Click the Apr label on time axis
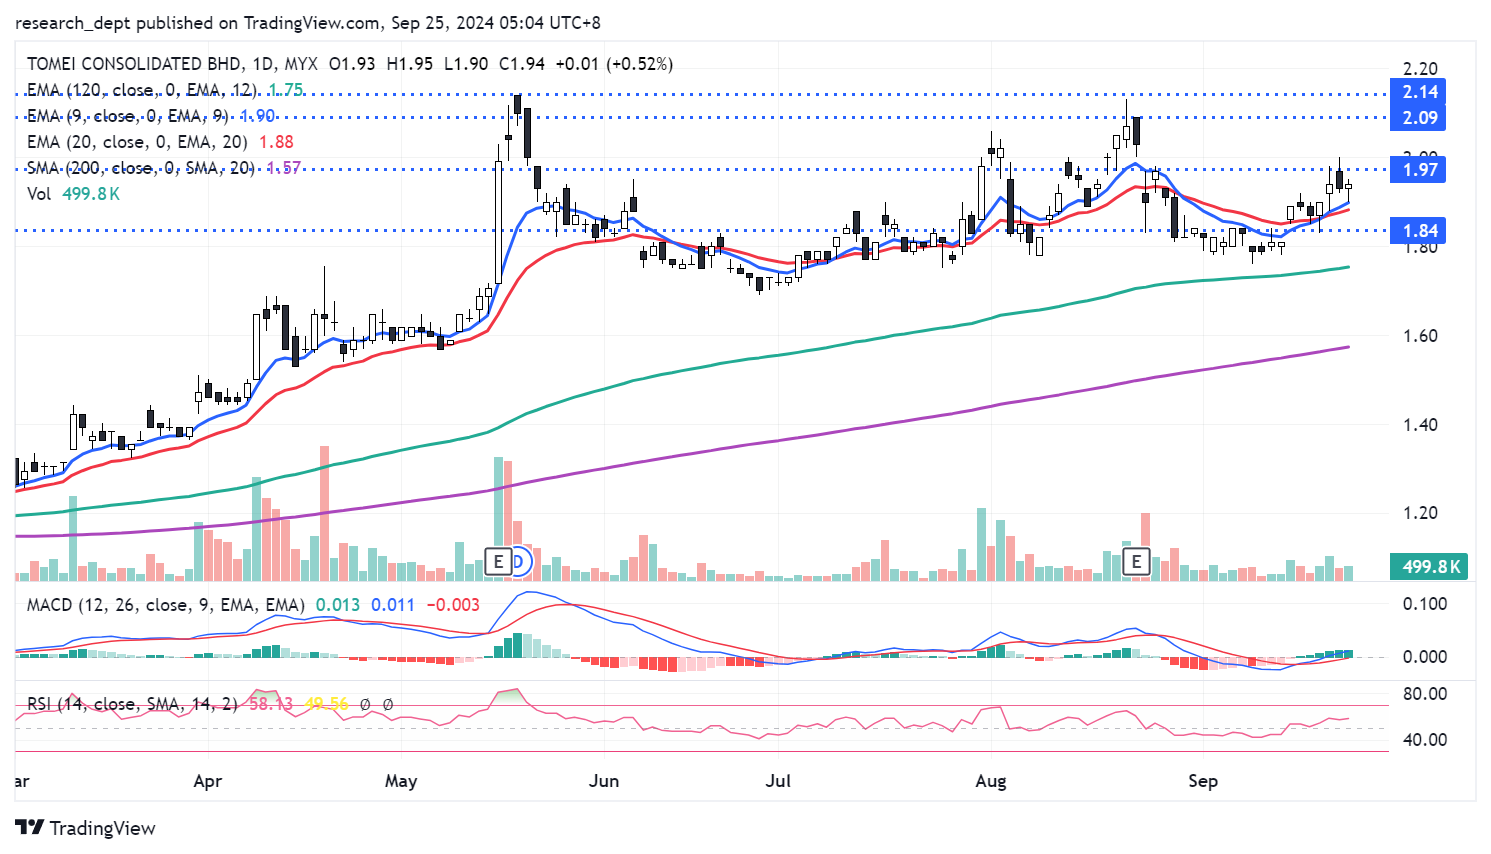 pos(207,781)
